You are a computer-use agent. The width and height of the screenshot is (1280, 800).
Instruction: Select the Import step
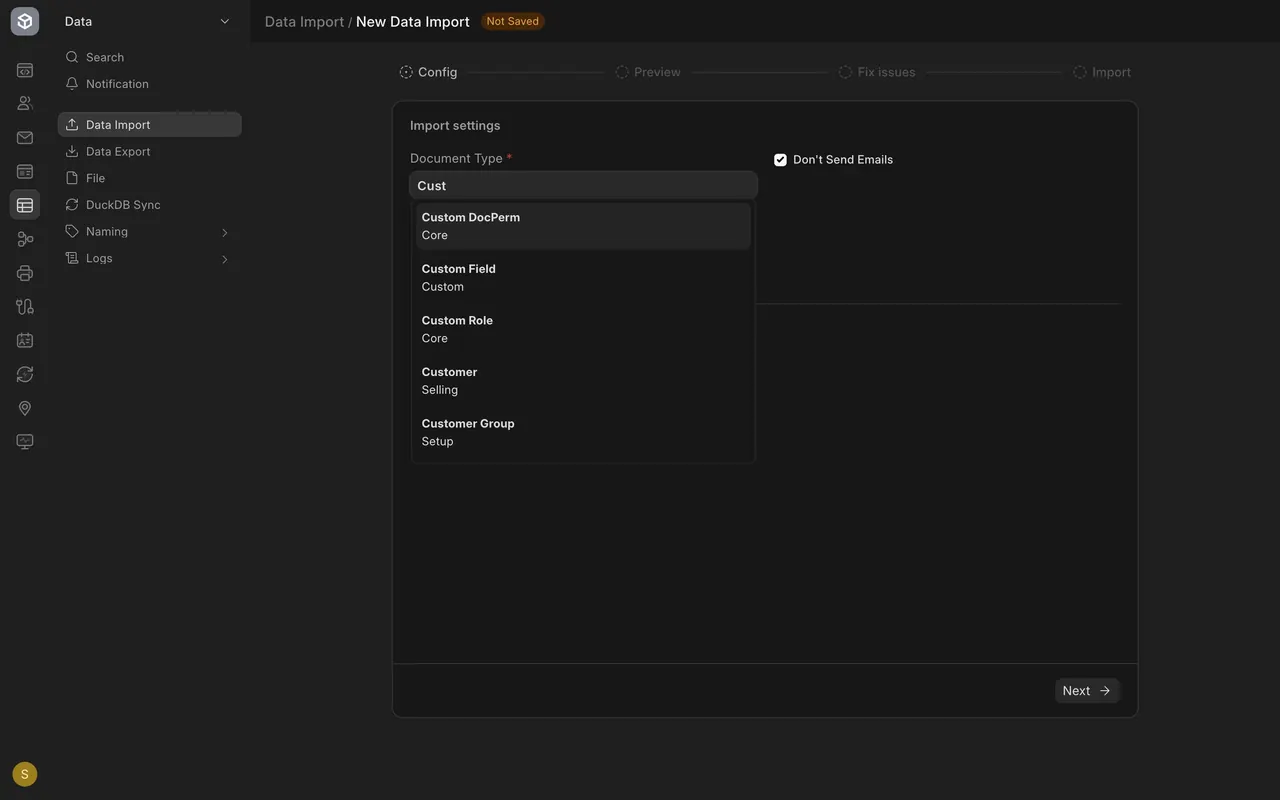1102,72
